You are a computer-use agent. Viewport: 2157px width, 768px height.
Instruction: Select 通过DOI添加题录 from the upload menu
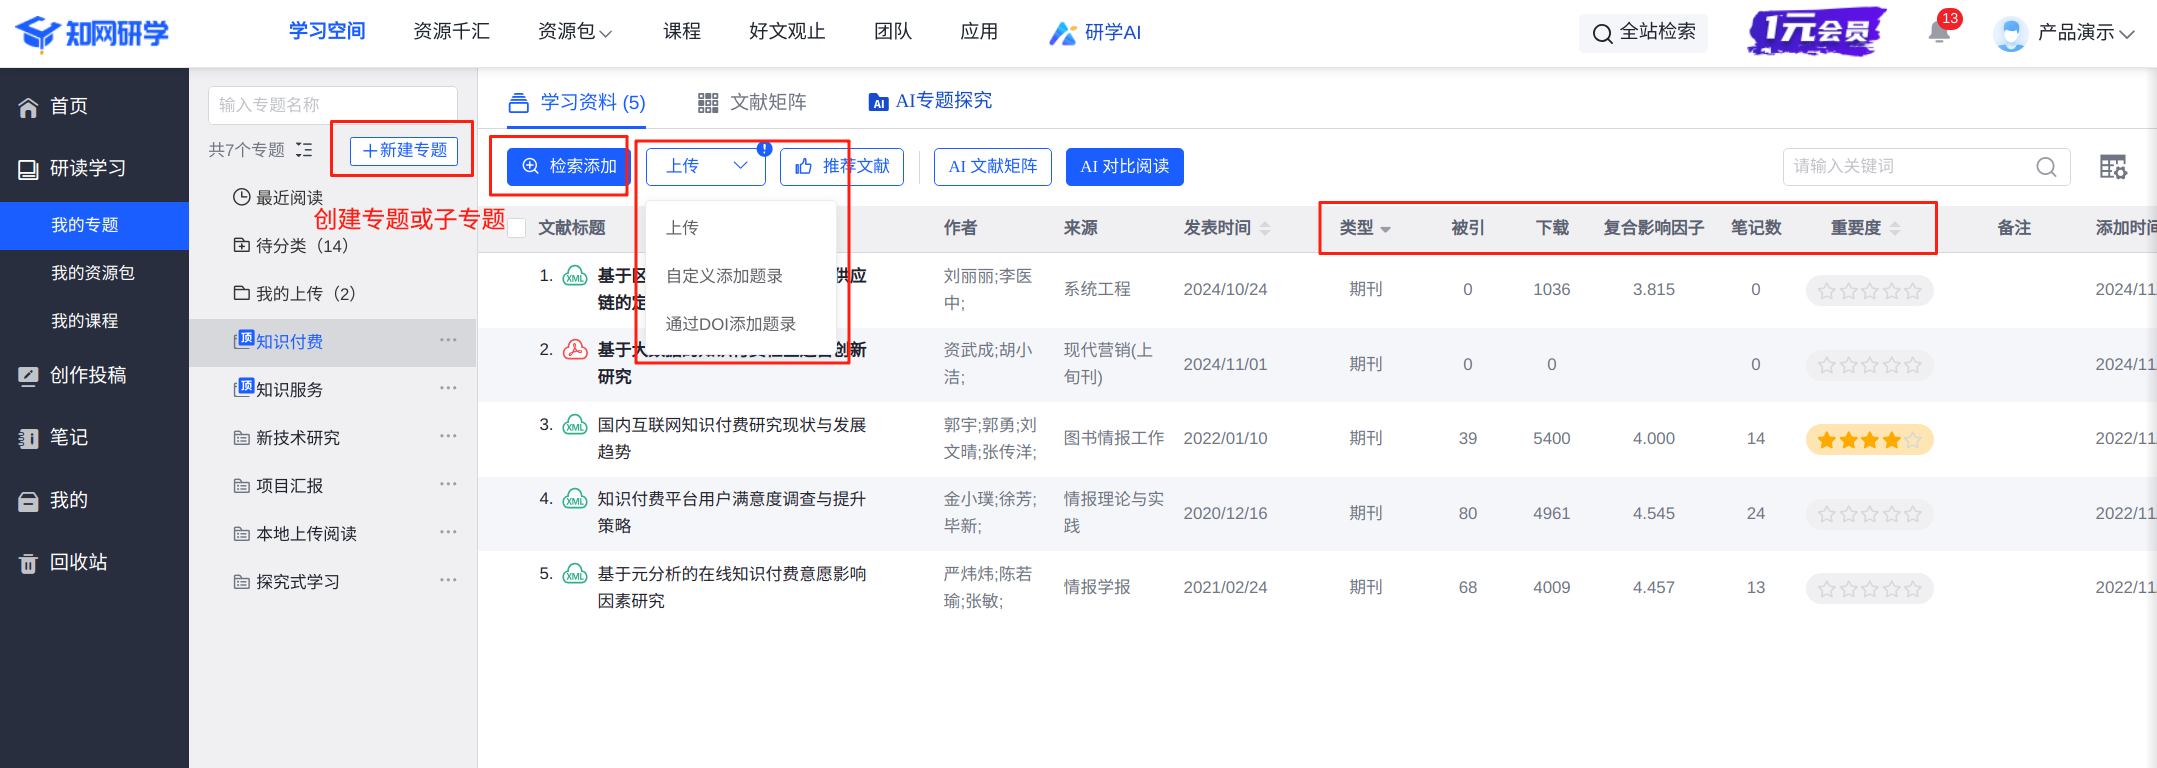(730, 324)
